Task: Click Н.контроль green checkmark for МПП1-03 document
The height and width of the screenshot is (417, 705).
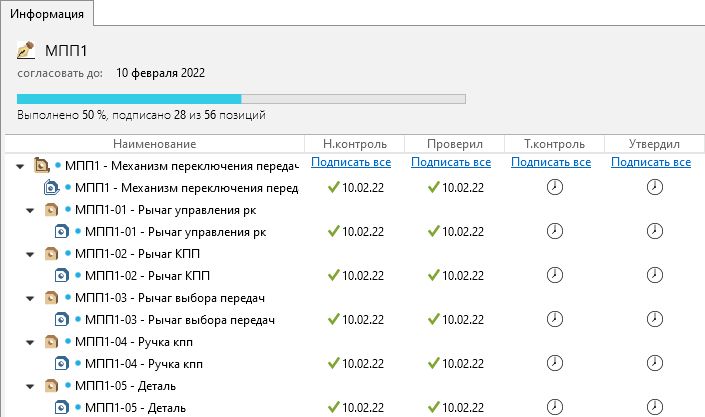Action: click(334, 319)
